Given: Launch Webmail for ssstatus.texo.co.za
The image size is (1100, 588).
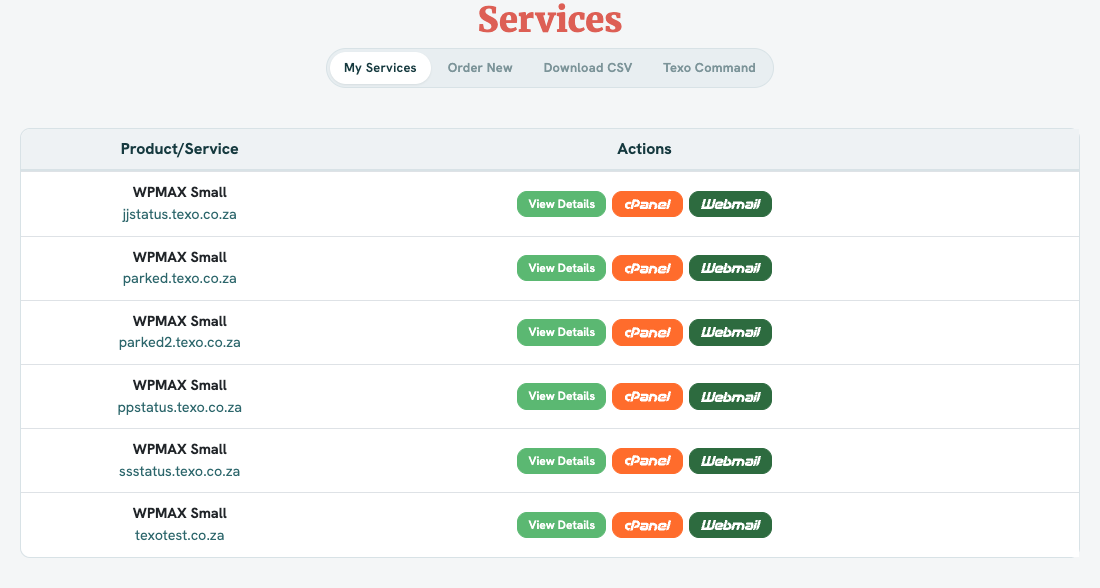Looking at the screenshot, I should click(x=730, y=461).
